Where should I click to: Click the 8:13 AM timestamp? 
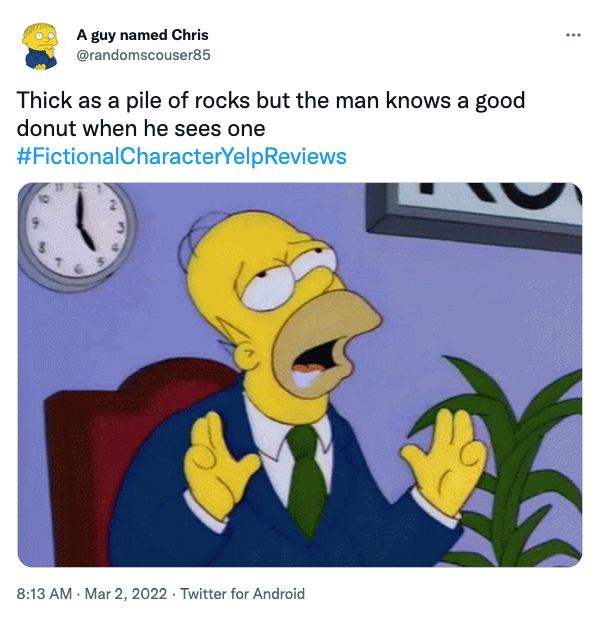46,594
